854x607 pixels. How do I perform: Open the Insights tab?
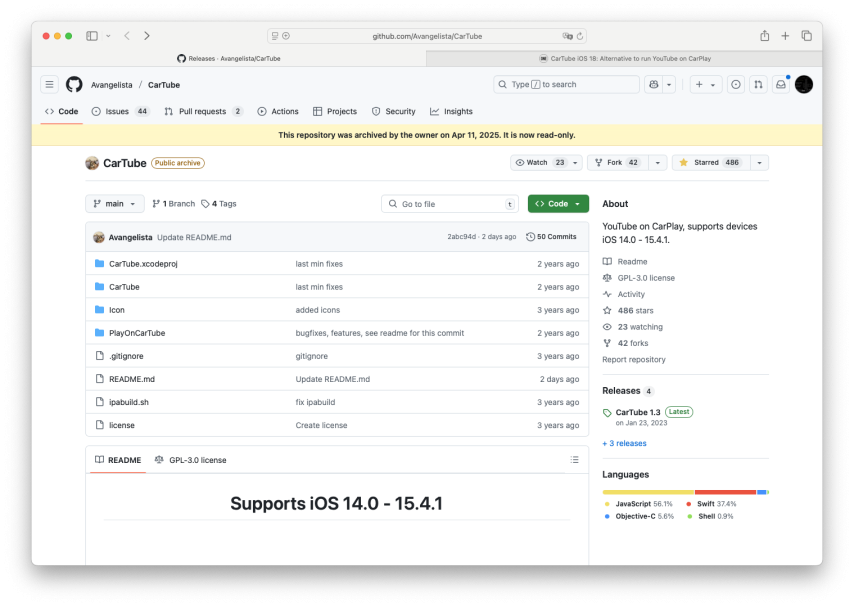click(x=451, y=111)
